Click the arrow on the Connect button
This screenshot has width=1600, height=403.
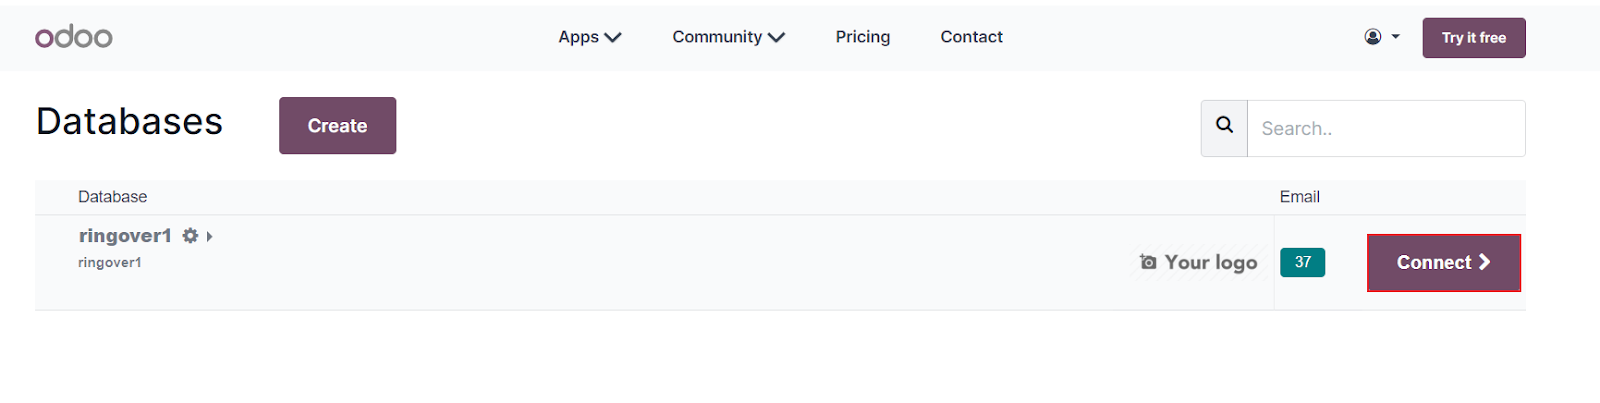(x=1485, y=262)
